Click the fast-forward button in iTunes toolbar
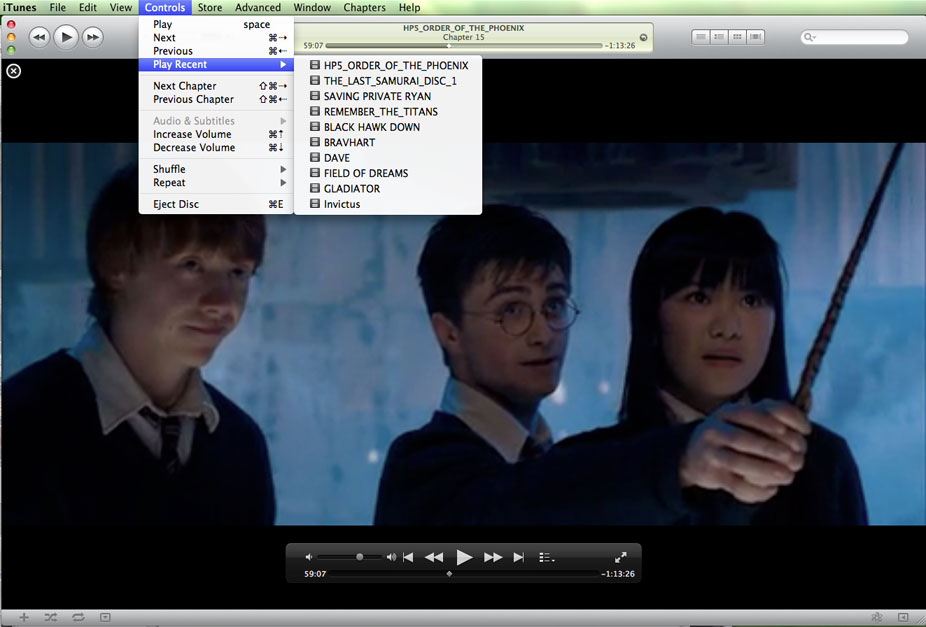 coord(93,37)
